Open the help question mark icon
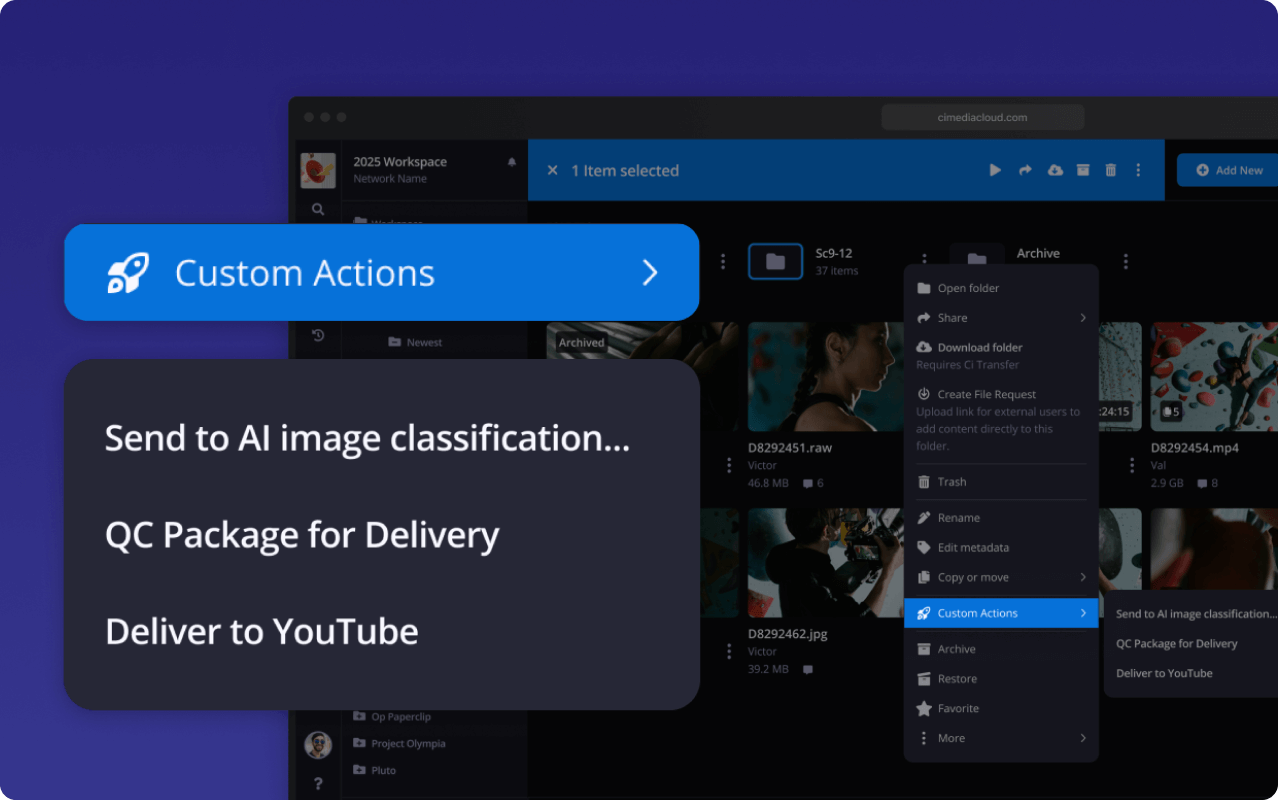Image resolution: width=1278 pixels, height=800 pixels. pos(318,783)
